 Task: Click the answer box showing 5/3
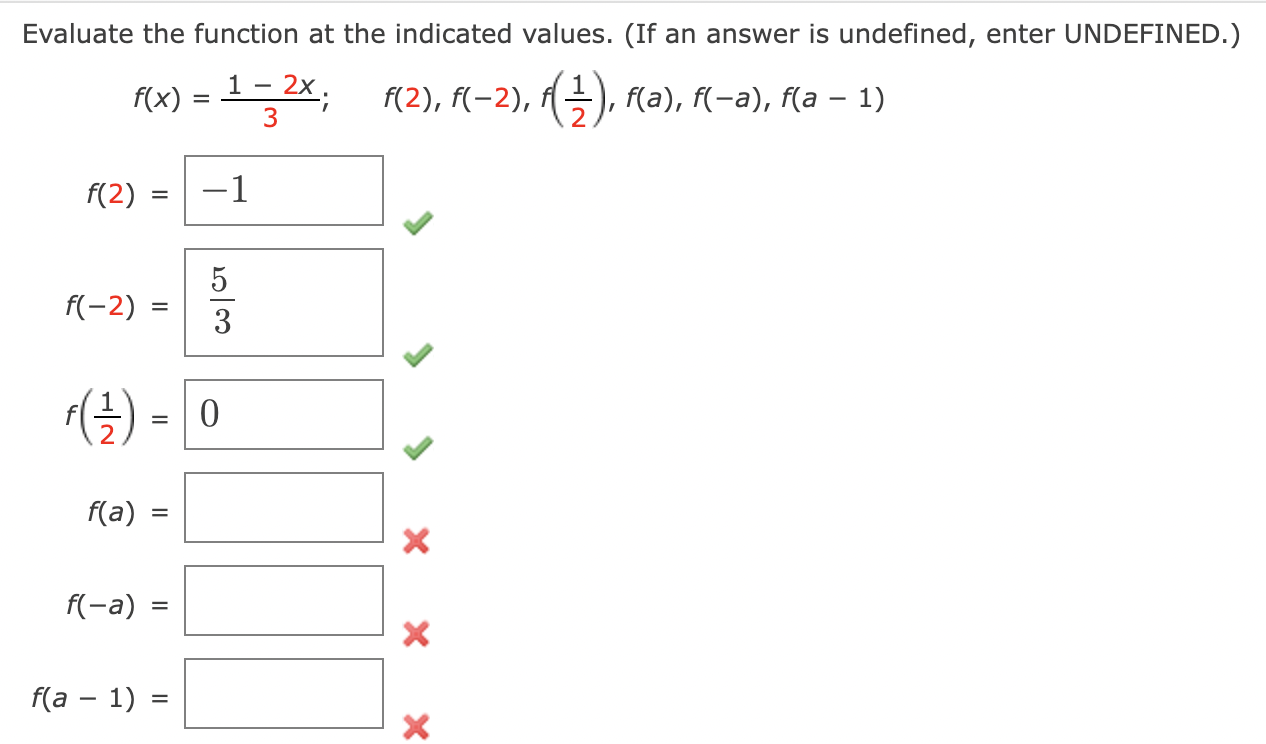[x=283, y=302]
